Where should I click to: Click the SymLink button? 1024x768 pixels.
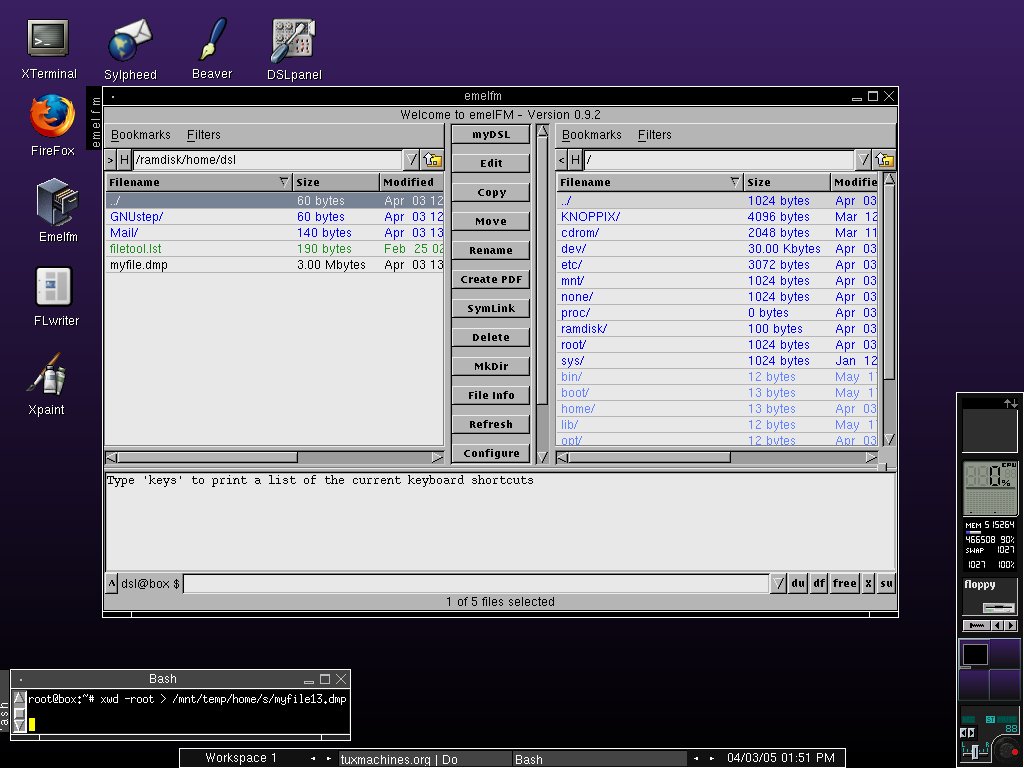tap(491, 308)
